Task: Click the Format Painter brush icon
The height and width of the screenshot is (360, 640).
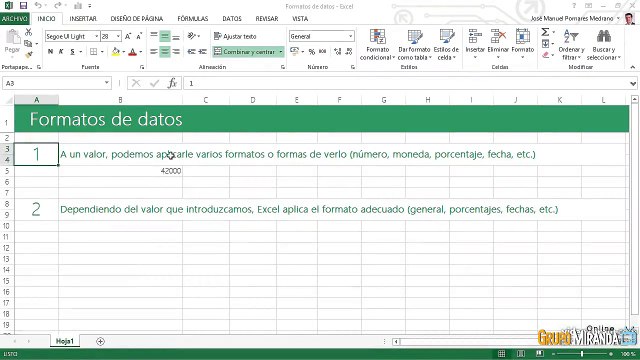Action: pos(28,54)
